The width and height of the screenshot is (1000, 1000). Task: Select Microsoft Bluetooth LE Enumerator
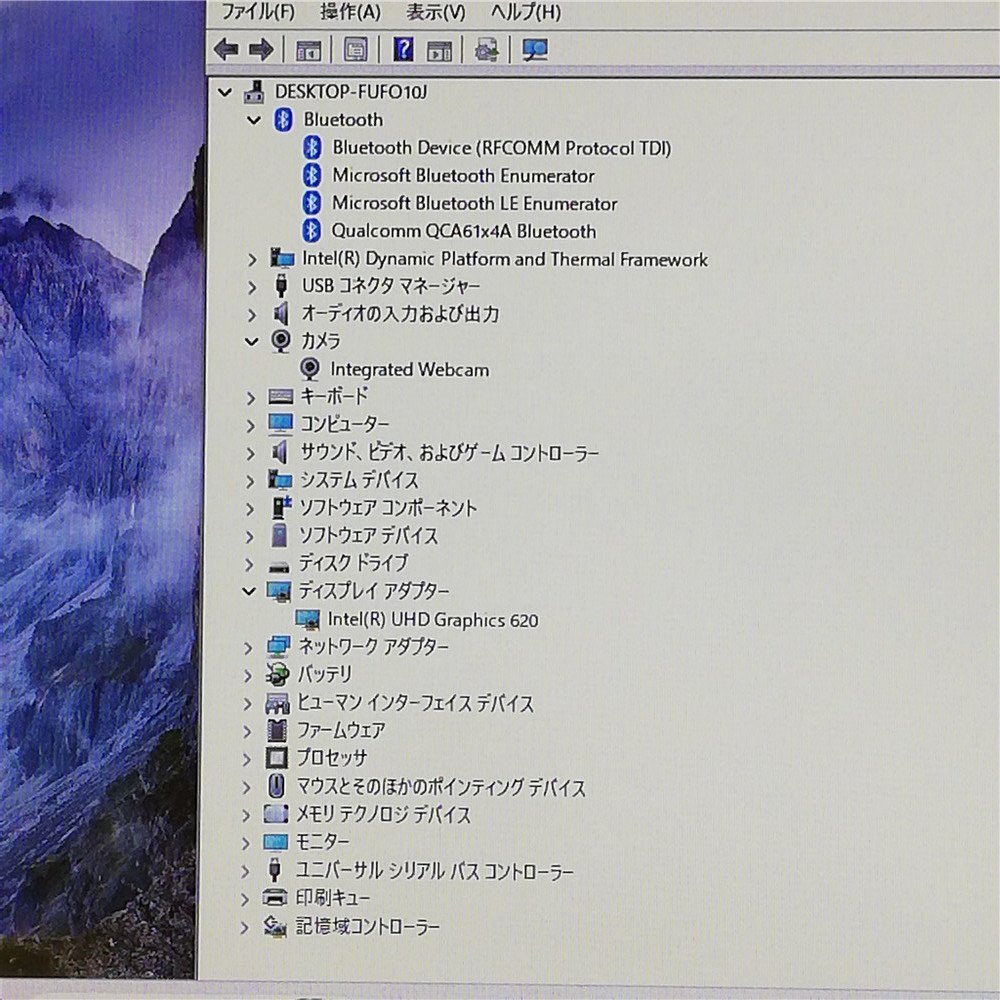click(474, 203)
